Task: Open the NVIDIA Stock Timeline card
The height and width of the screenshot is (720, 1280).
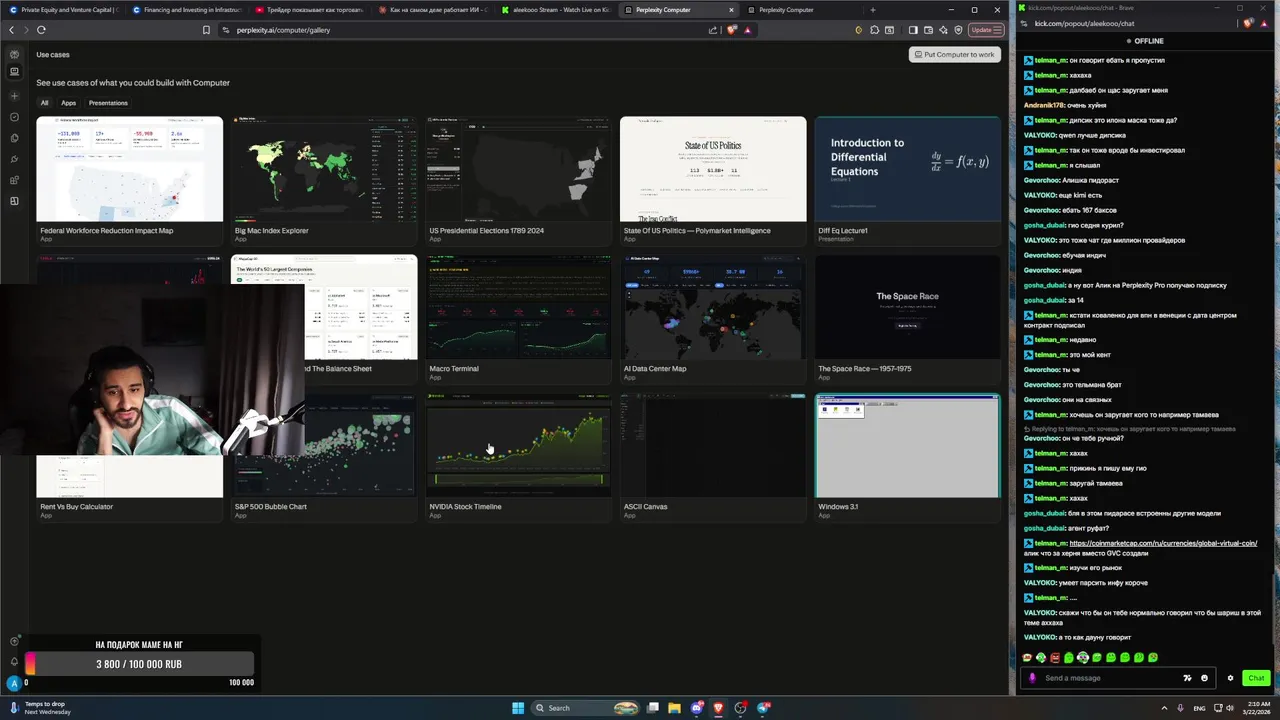Action: tap(518, 456)
